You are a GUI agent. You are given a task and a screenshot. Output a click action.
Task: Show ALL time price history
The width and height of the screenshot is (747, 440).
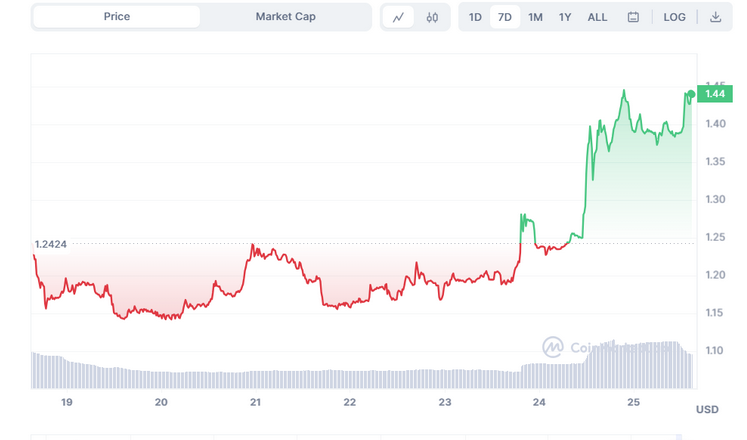tap(597, 17)
